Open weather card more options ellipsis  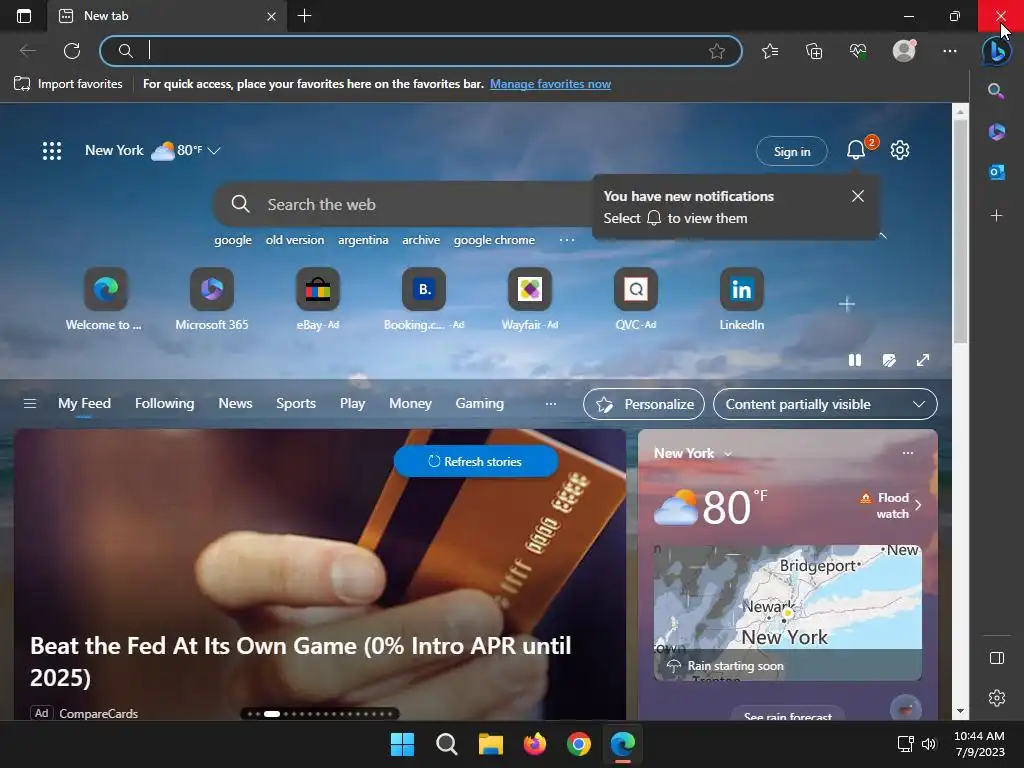(x=908, y=453)
